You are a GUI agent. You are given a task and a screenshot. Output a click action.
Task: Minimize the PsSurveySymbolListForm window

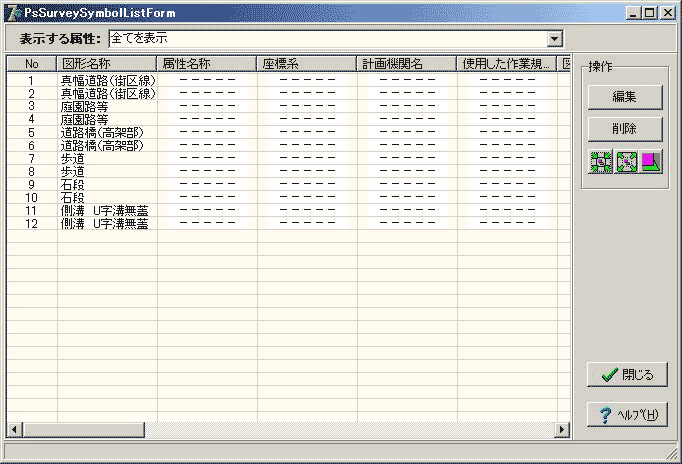633,13
